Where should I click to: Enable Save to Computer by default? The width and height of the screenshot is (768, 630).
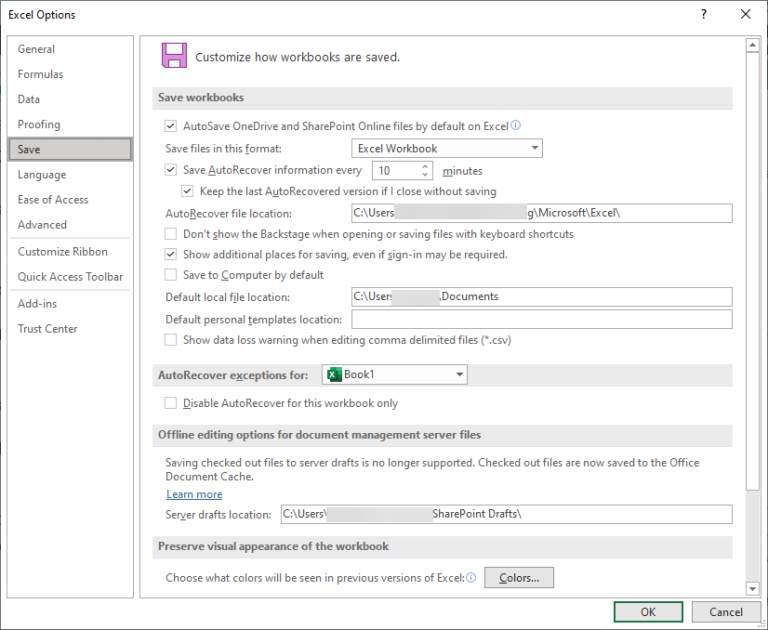tap(170, 275)
